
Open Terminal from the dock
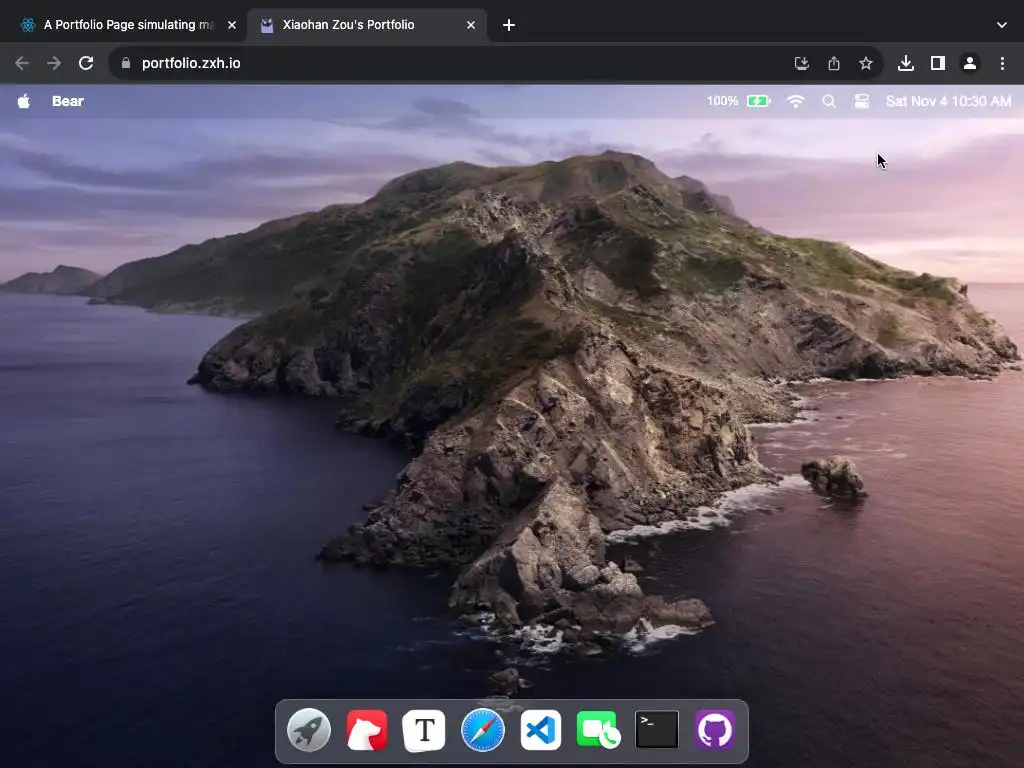tap(656, 730)
